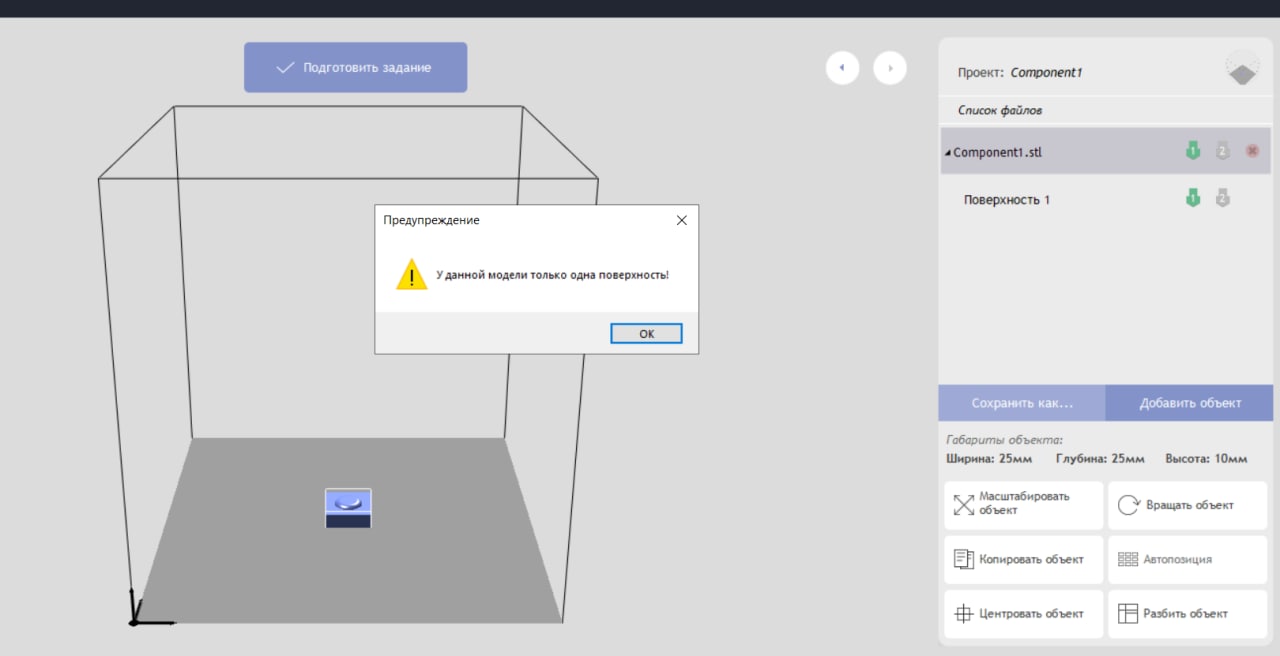Screen dimensions: 1280x656
Task: Go to previous view with left arrow
Action: click(x=842, y=68)
